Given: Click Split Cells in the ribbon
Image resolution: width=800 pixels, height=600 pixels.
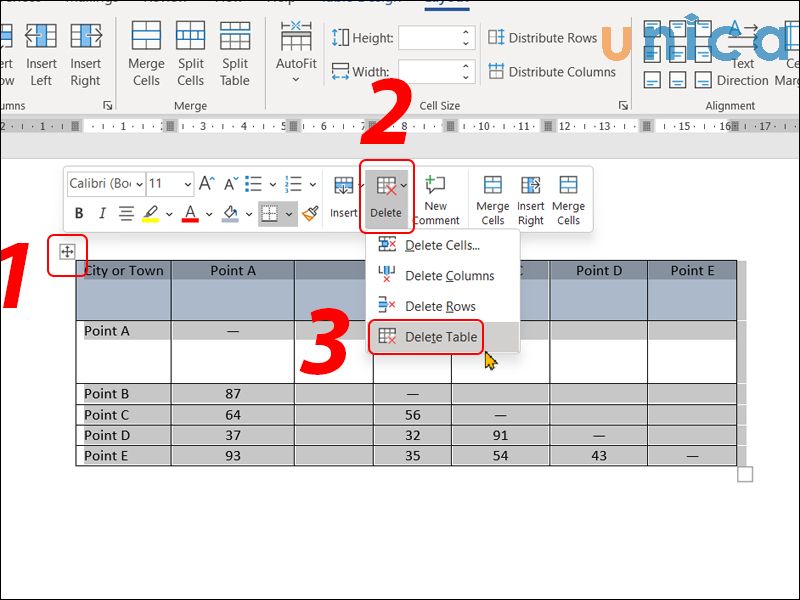Looking at the screenshot, I should click(190, 54).
